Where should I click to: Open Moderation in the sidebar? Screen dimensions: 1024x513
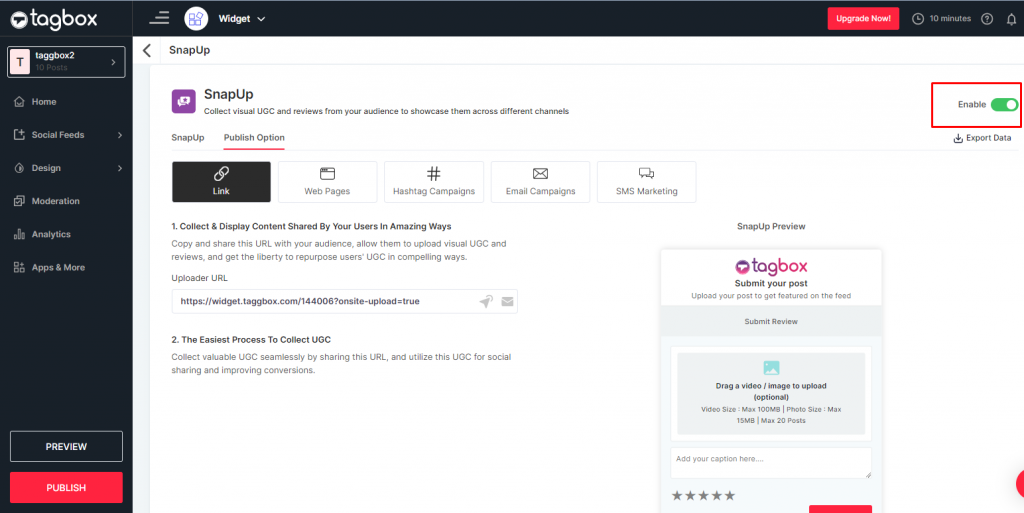coord(55,201)
